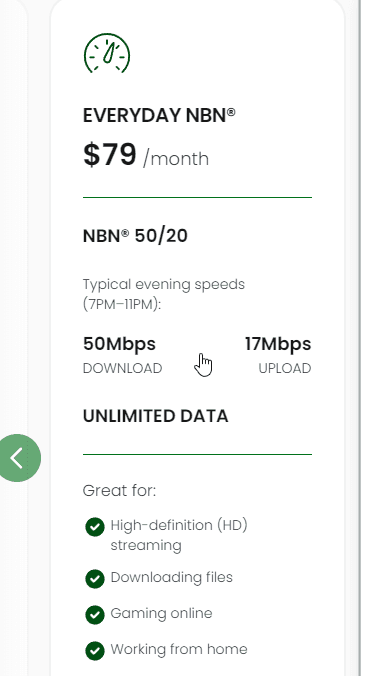Image resolution: width=365 pixels, height=676 pixels.
Task: Click the UNLIMITED DATA heading
Action: pyautogui.click(x=156, y=416)
